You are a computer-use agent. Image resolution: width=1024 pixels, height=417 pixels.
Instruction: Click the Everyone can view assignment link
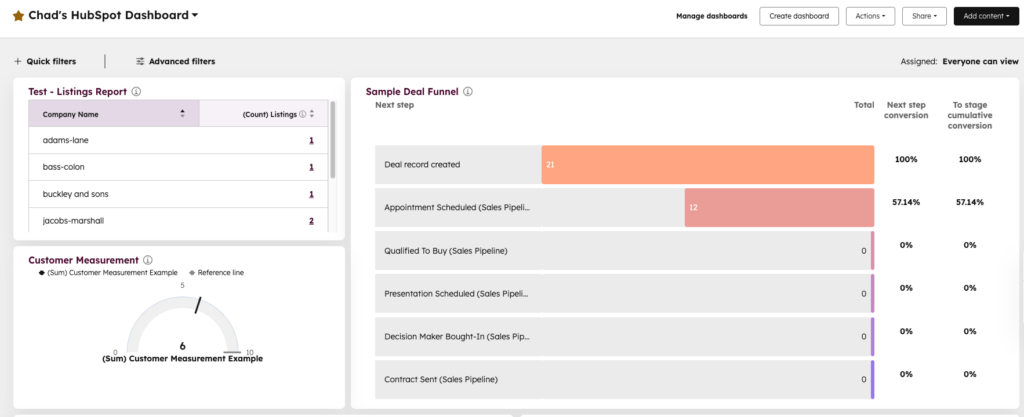pos(980,61)
